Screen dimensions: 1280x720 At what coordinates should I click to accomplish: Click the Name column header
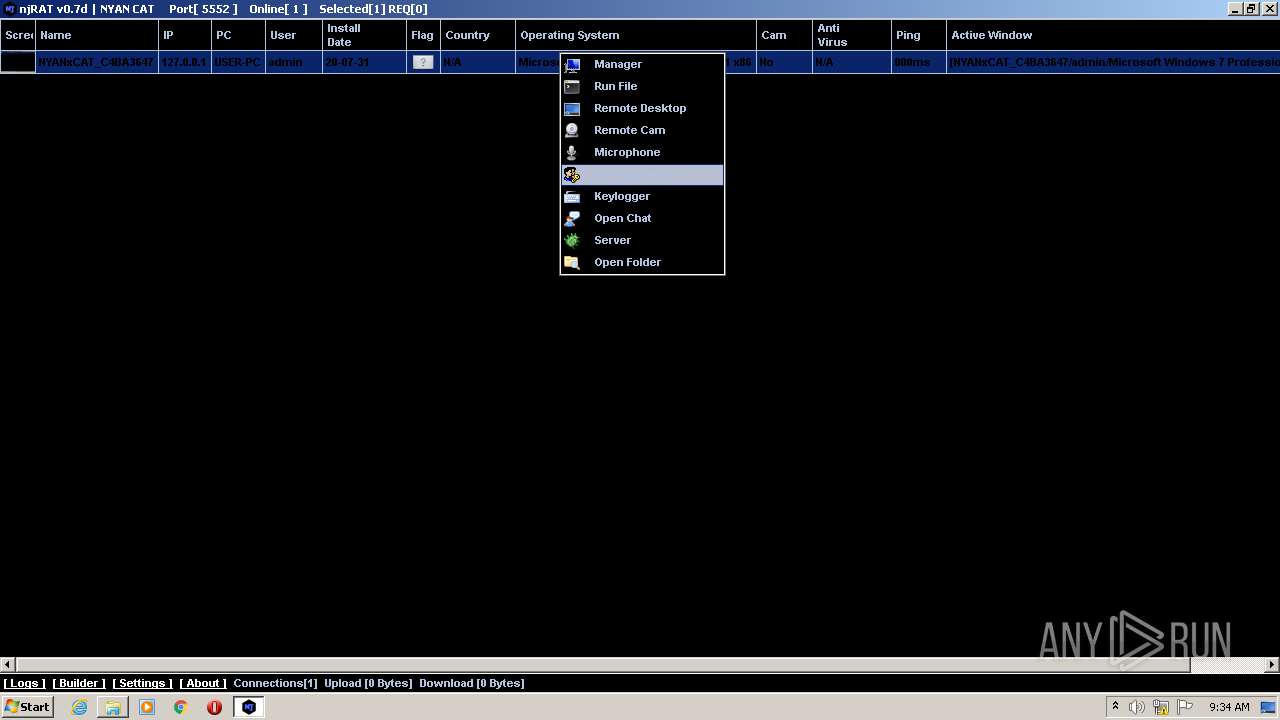coord(97,35)
